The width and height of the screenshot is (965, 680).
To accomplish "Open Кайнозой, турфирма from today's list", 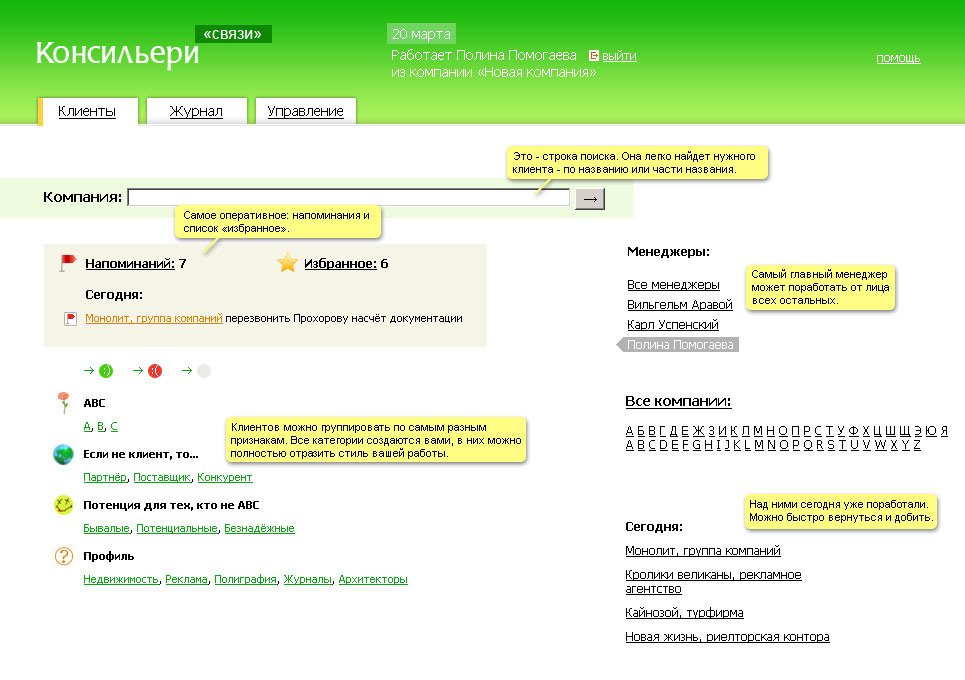I will (684, 613).
